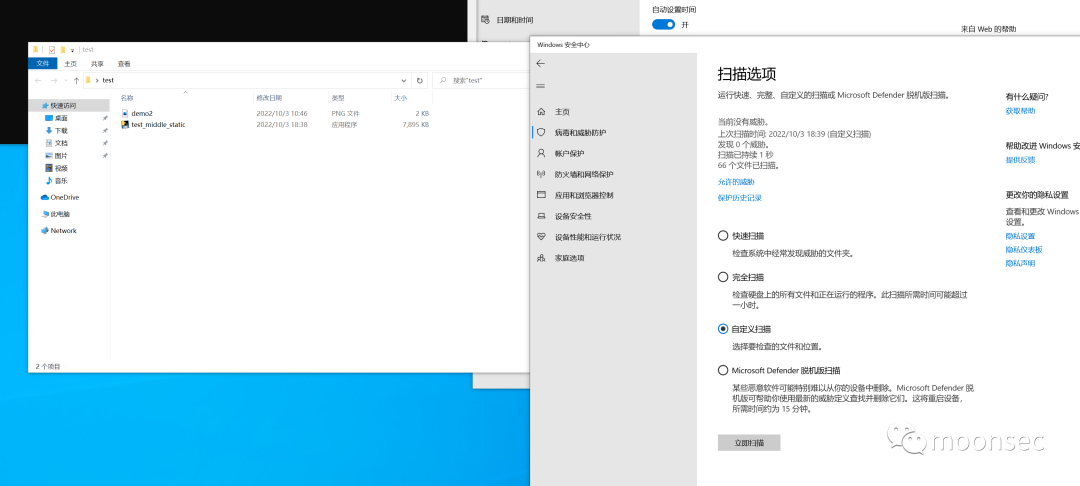The image size is (1080, 486).
Task: Open the 隐私声明 link
Action: (x=1020, y=264)
